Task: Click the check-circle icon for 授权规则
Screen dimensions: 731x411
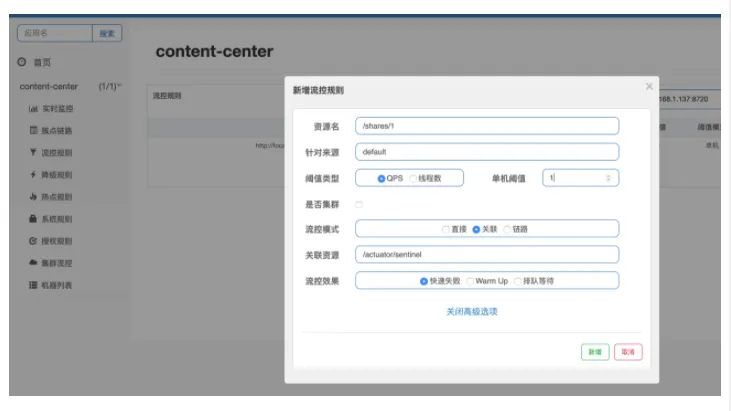Action: point(33,241)
